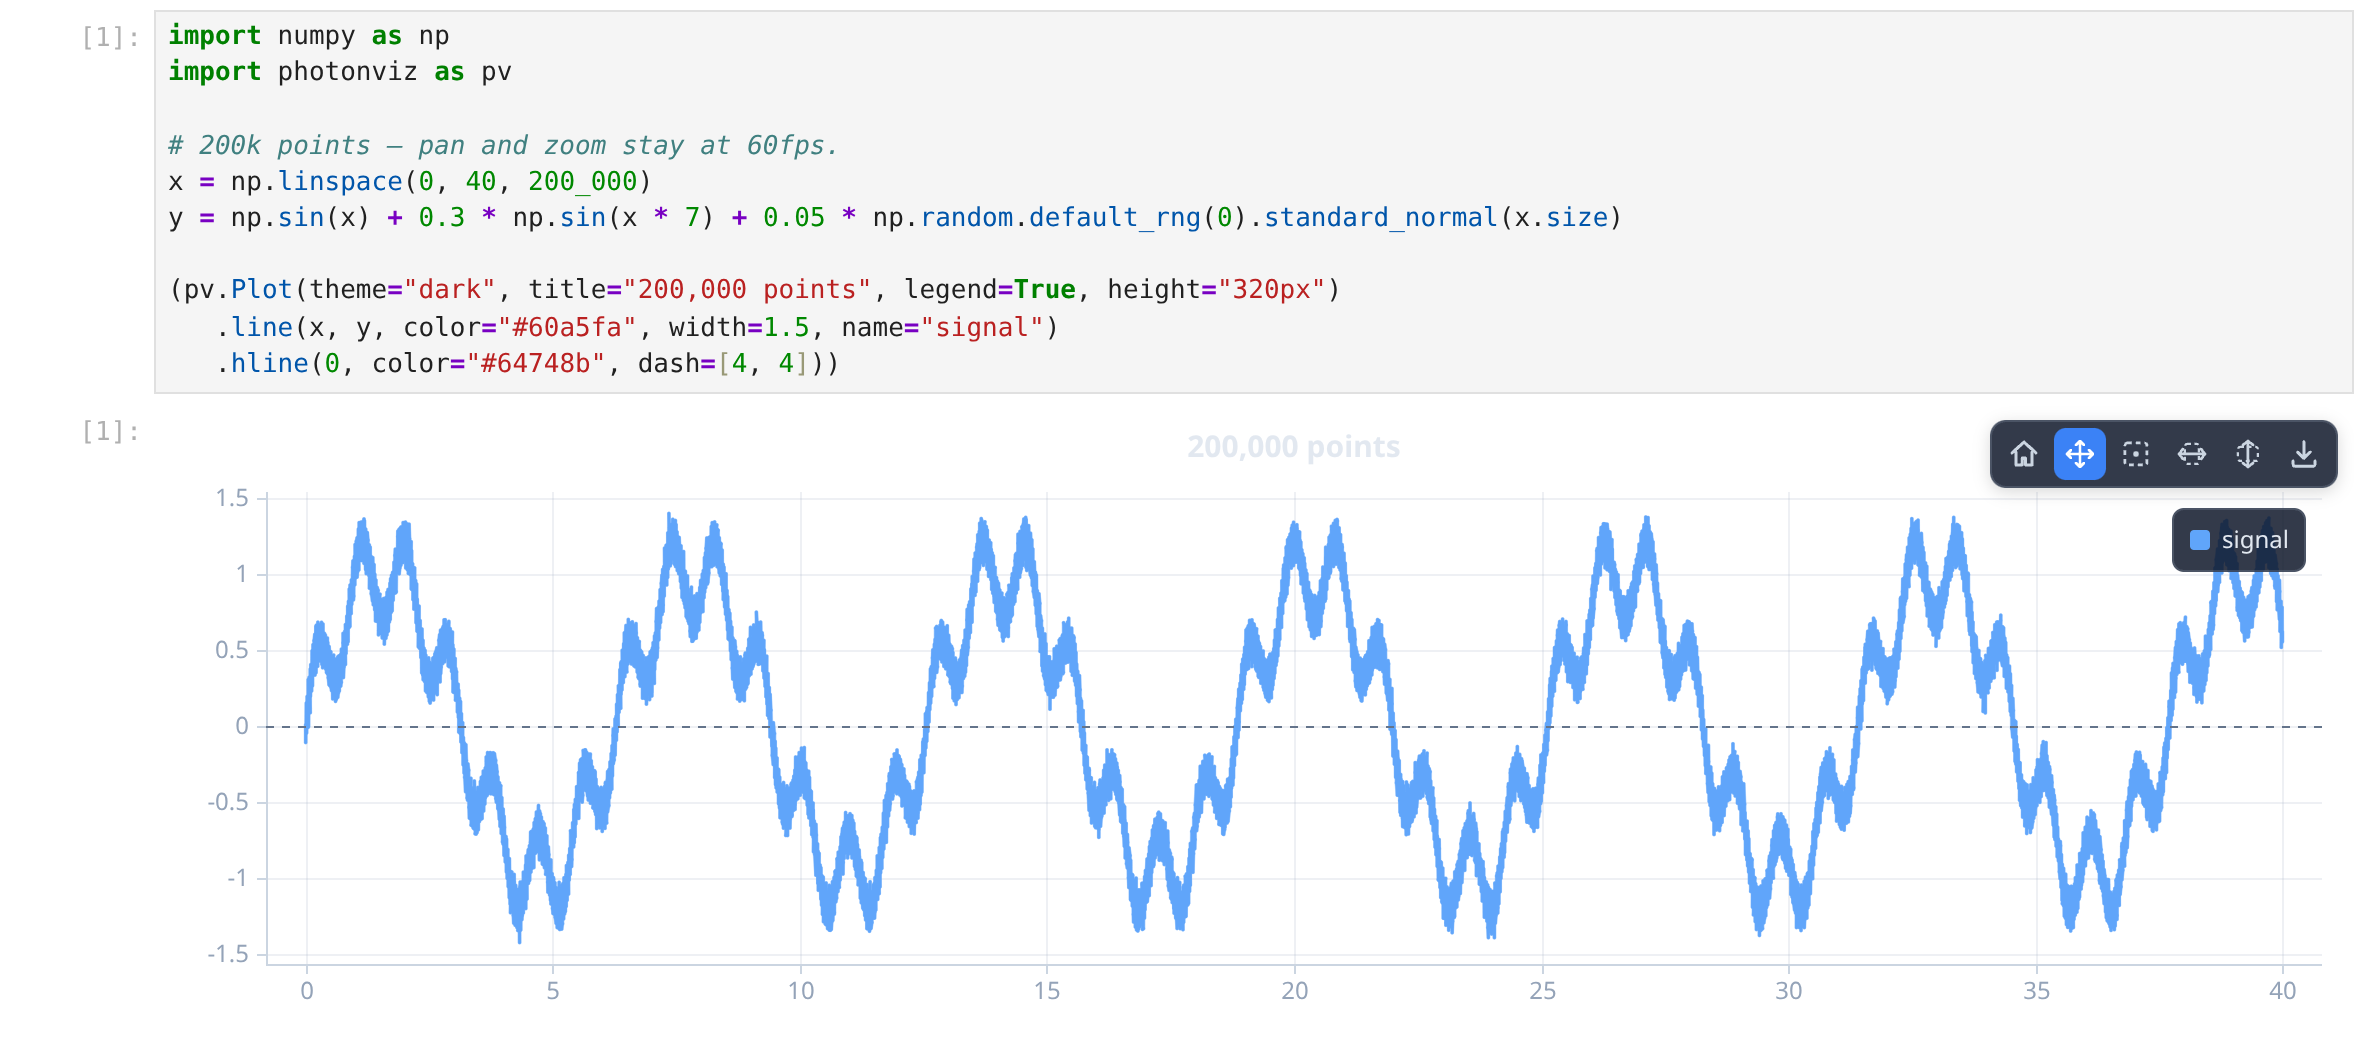Click the 'import photonviz as pv' line

point(340,71)
